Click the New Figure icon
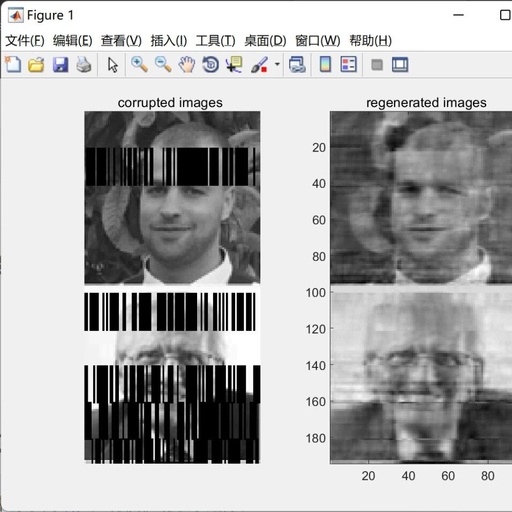 pos(13,64)
